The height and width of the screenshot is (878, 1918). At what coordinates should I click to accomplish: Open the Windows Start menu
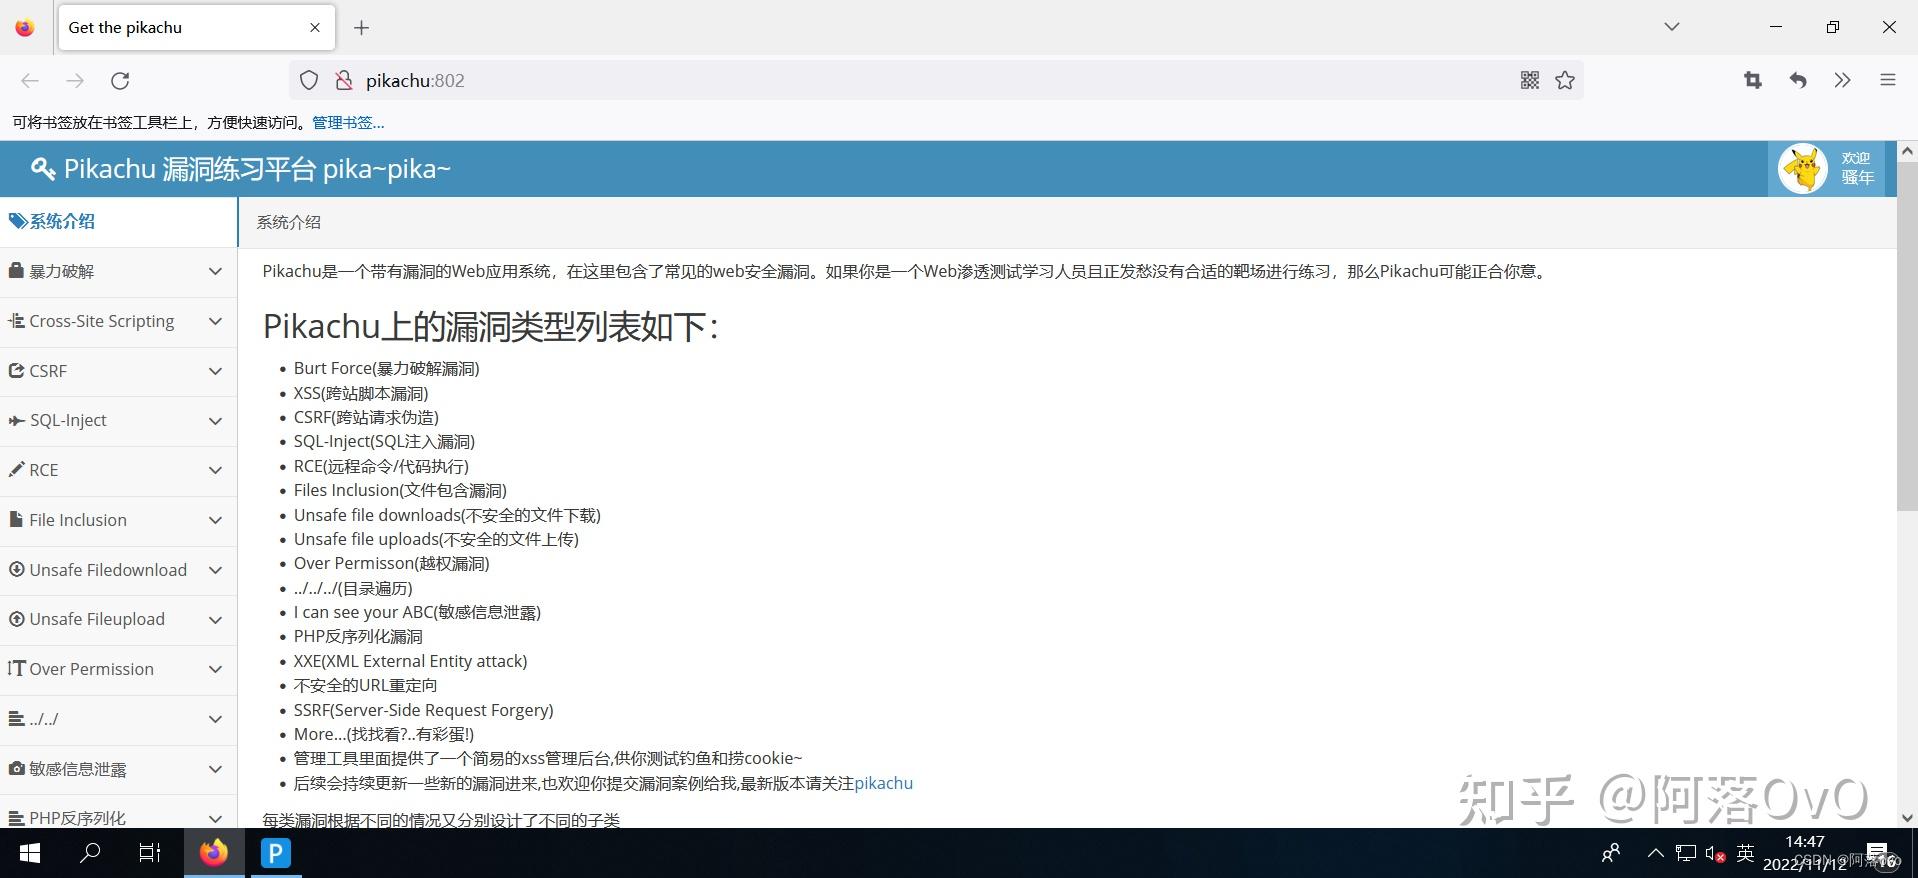tap(30, 853)
